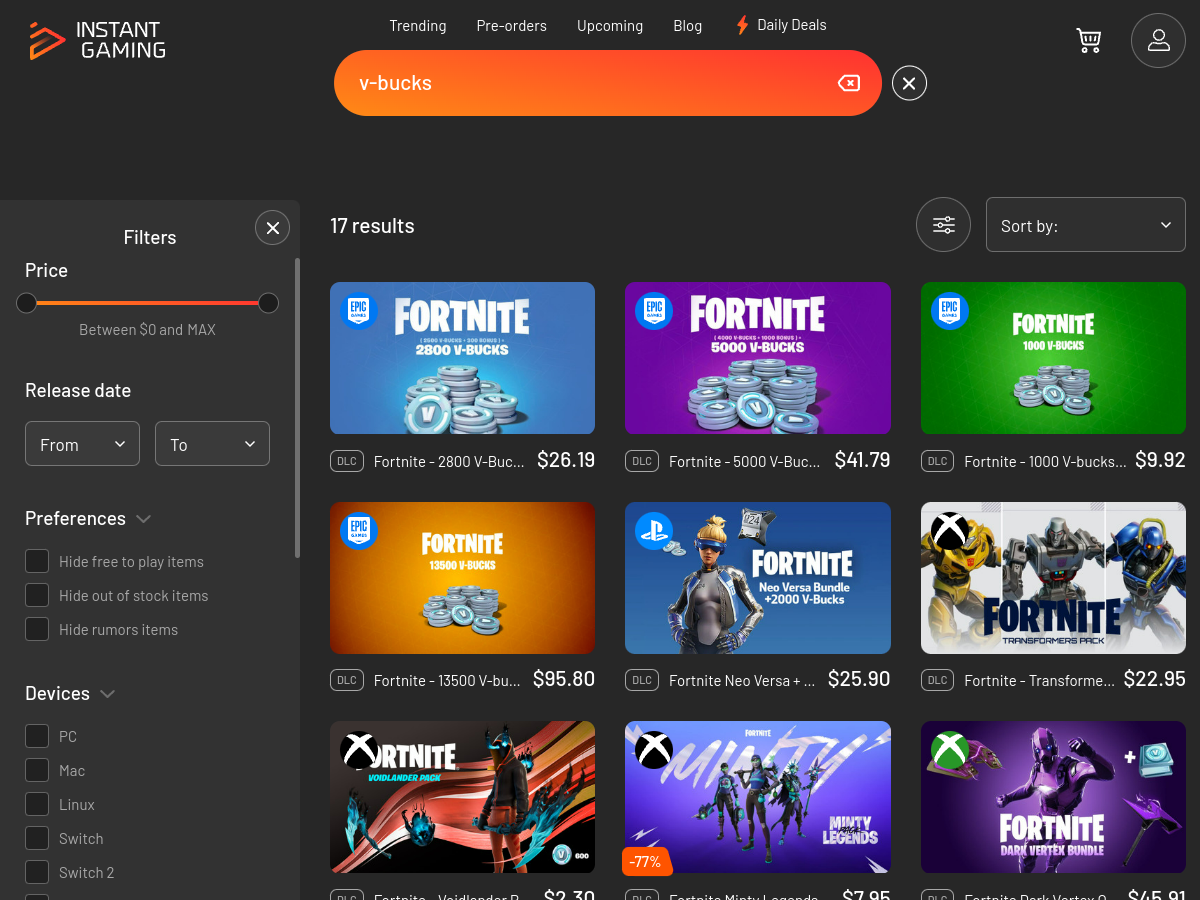Clear the v-bucks search text
Image resolution: width=1200 pixels, height=900 pixels.
[848, 83]
